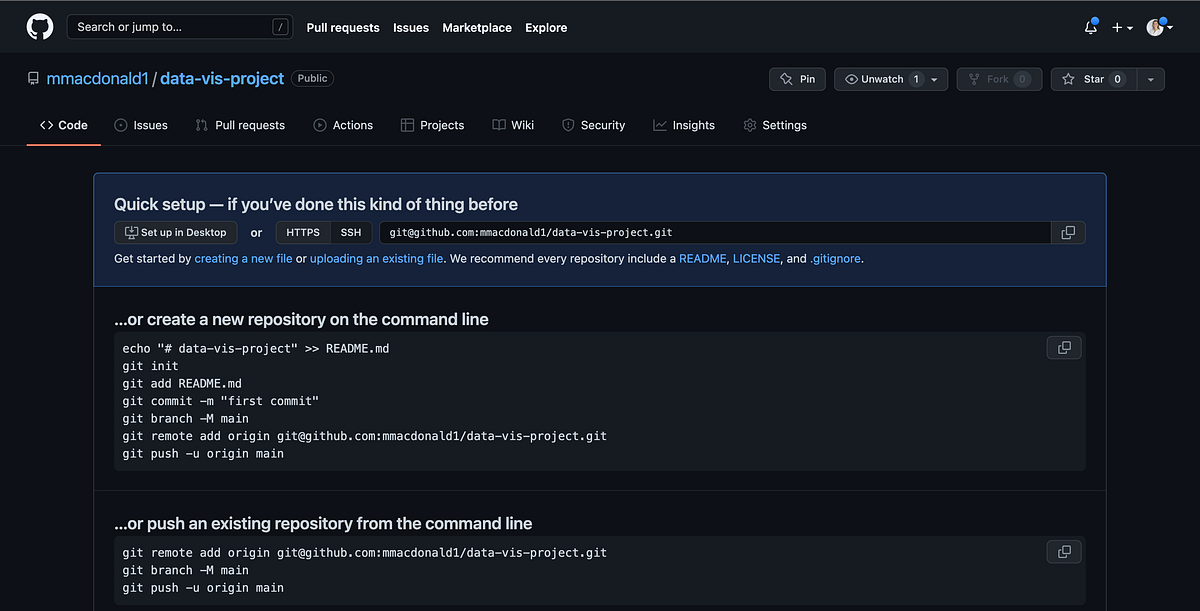The image size is (1200, 611).
Task: Open the user avatar menu
Action: 1158,28
